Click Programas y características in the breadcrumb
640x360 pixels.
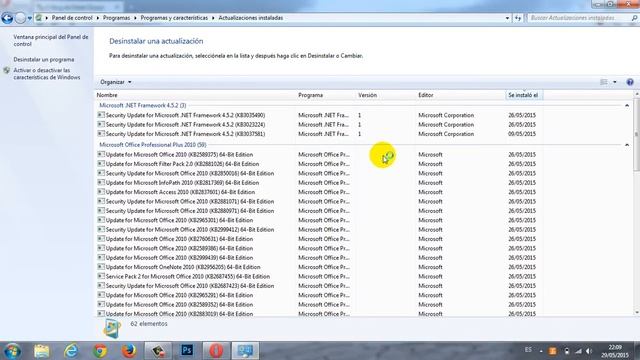[x=174, y=18]
